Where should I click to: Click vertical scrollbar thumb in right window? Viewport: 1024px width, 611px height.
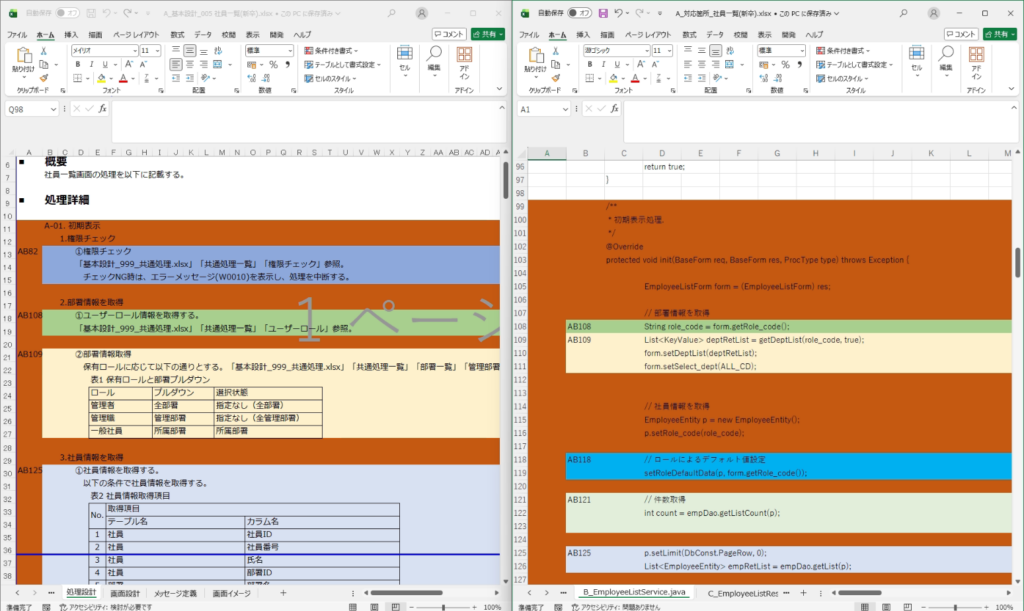1017,262
